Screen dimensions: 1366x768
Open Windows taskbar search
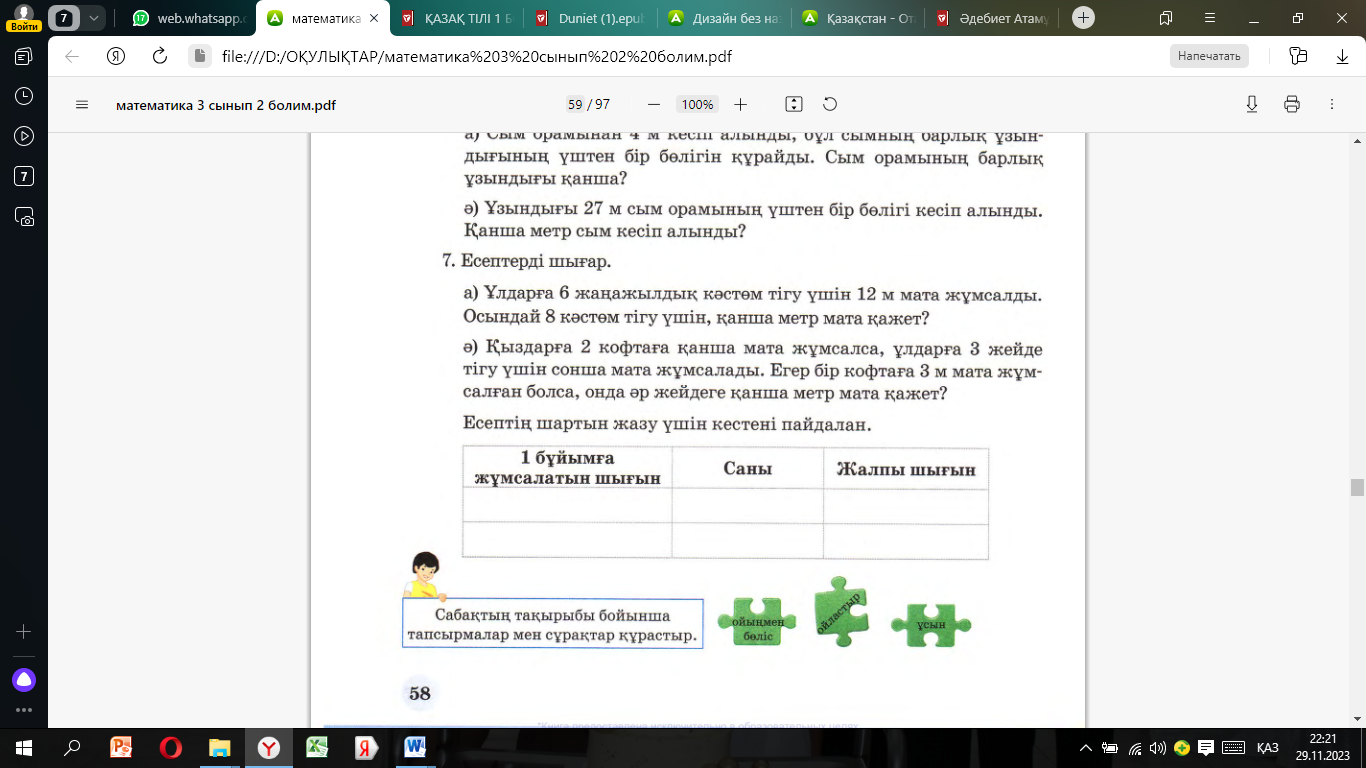tap(72, 747)
